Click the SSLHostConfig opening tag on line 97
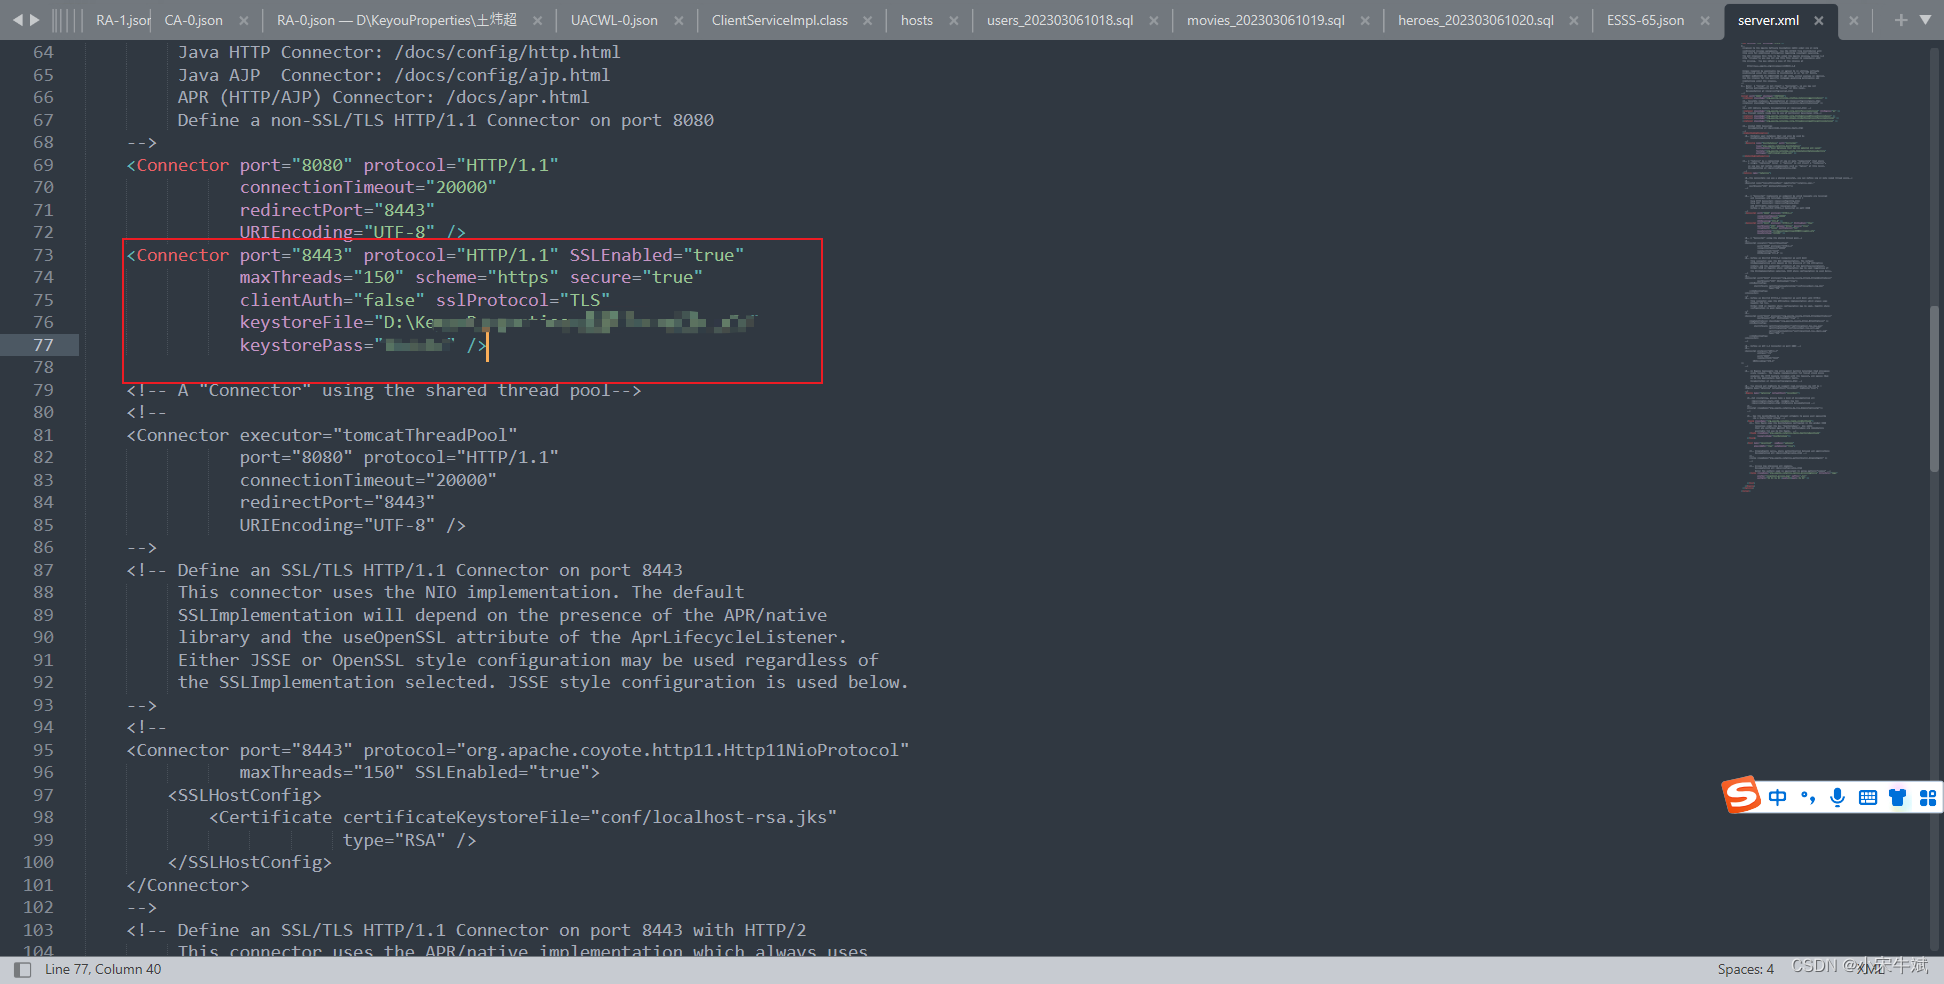Image resolution: width=1944 pixels, height=984 pixels. [x=245, y=795]
